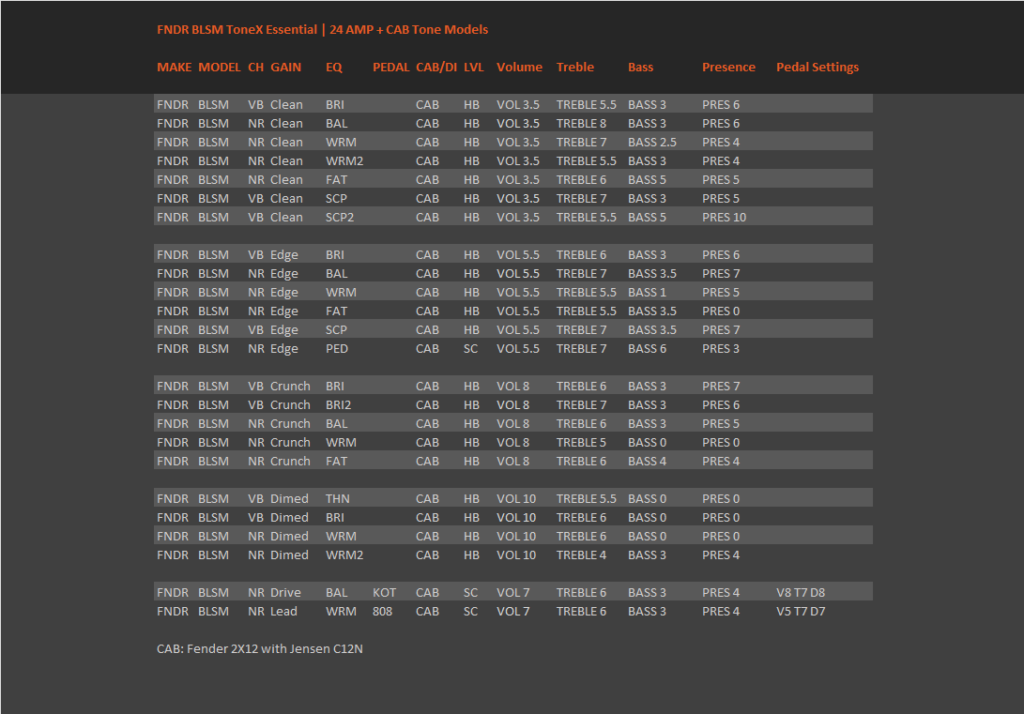Click the LVL column header
This screenshot has width=1024, height=714.
473,67
